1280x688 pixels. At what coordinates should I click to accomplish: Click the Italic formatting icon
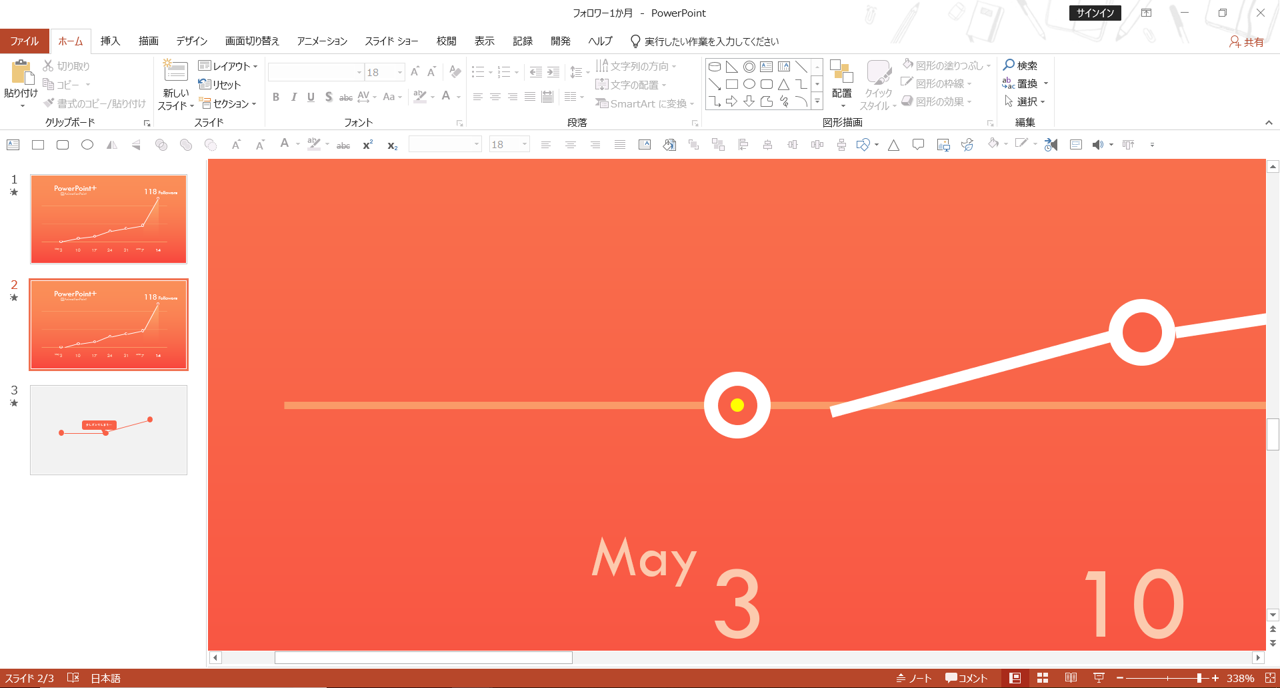(294, 97)
